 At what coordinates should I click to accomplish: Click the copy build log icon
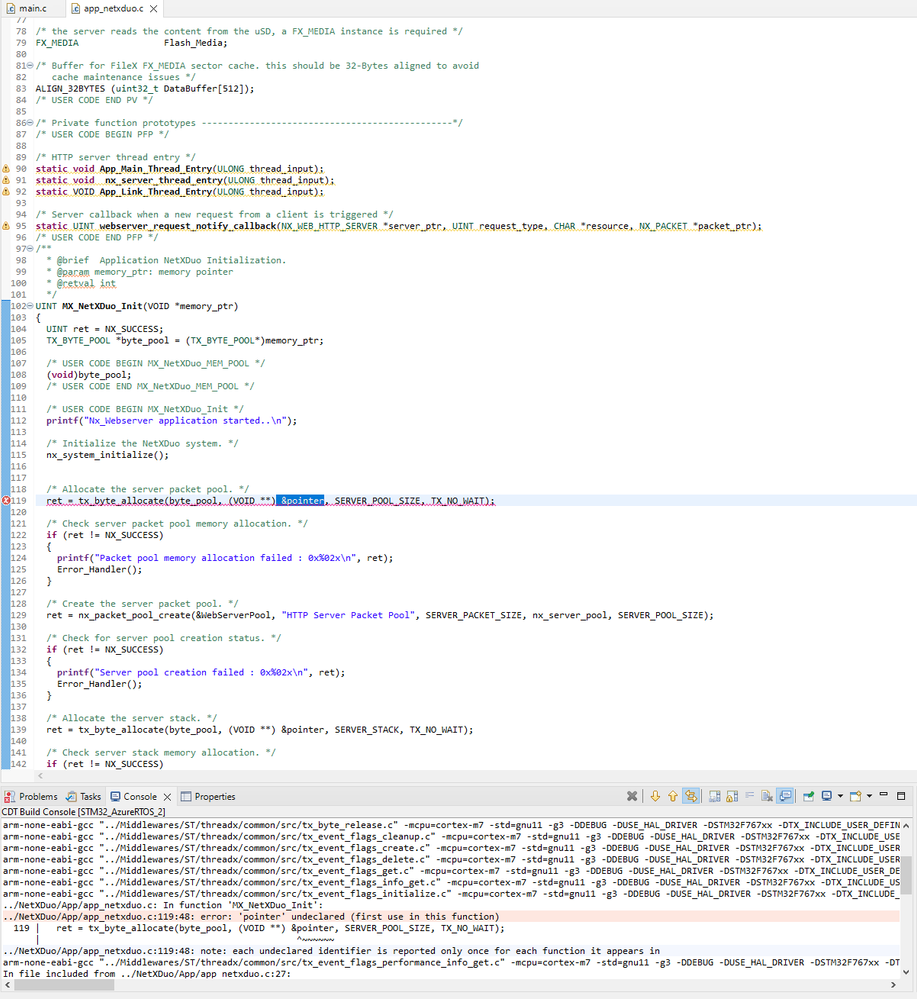[x=714, y=796]
